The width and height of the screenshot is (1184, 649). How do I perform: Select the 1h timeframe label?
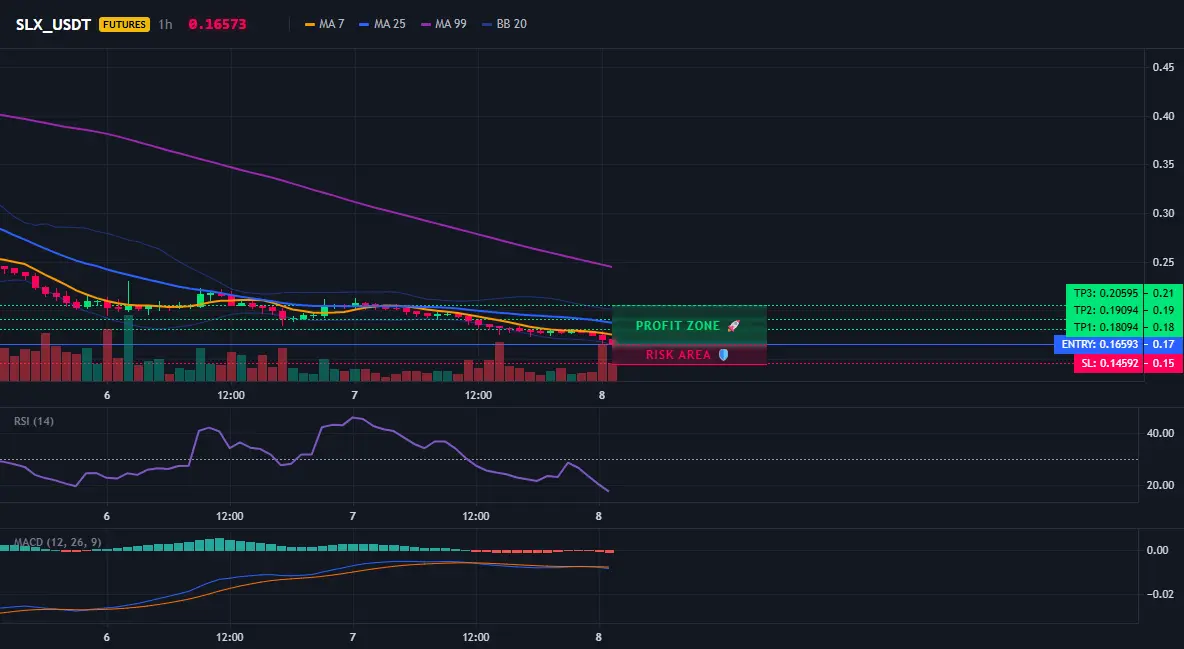(165, 24)
